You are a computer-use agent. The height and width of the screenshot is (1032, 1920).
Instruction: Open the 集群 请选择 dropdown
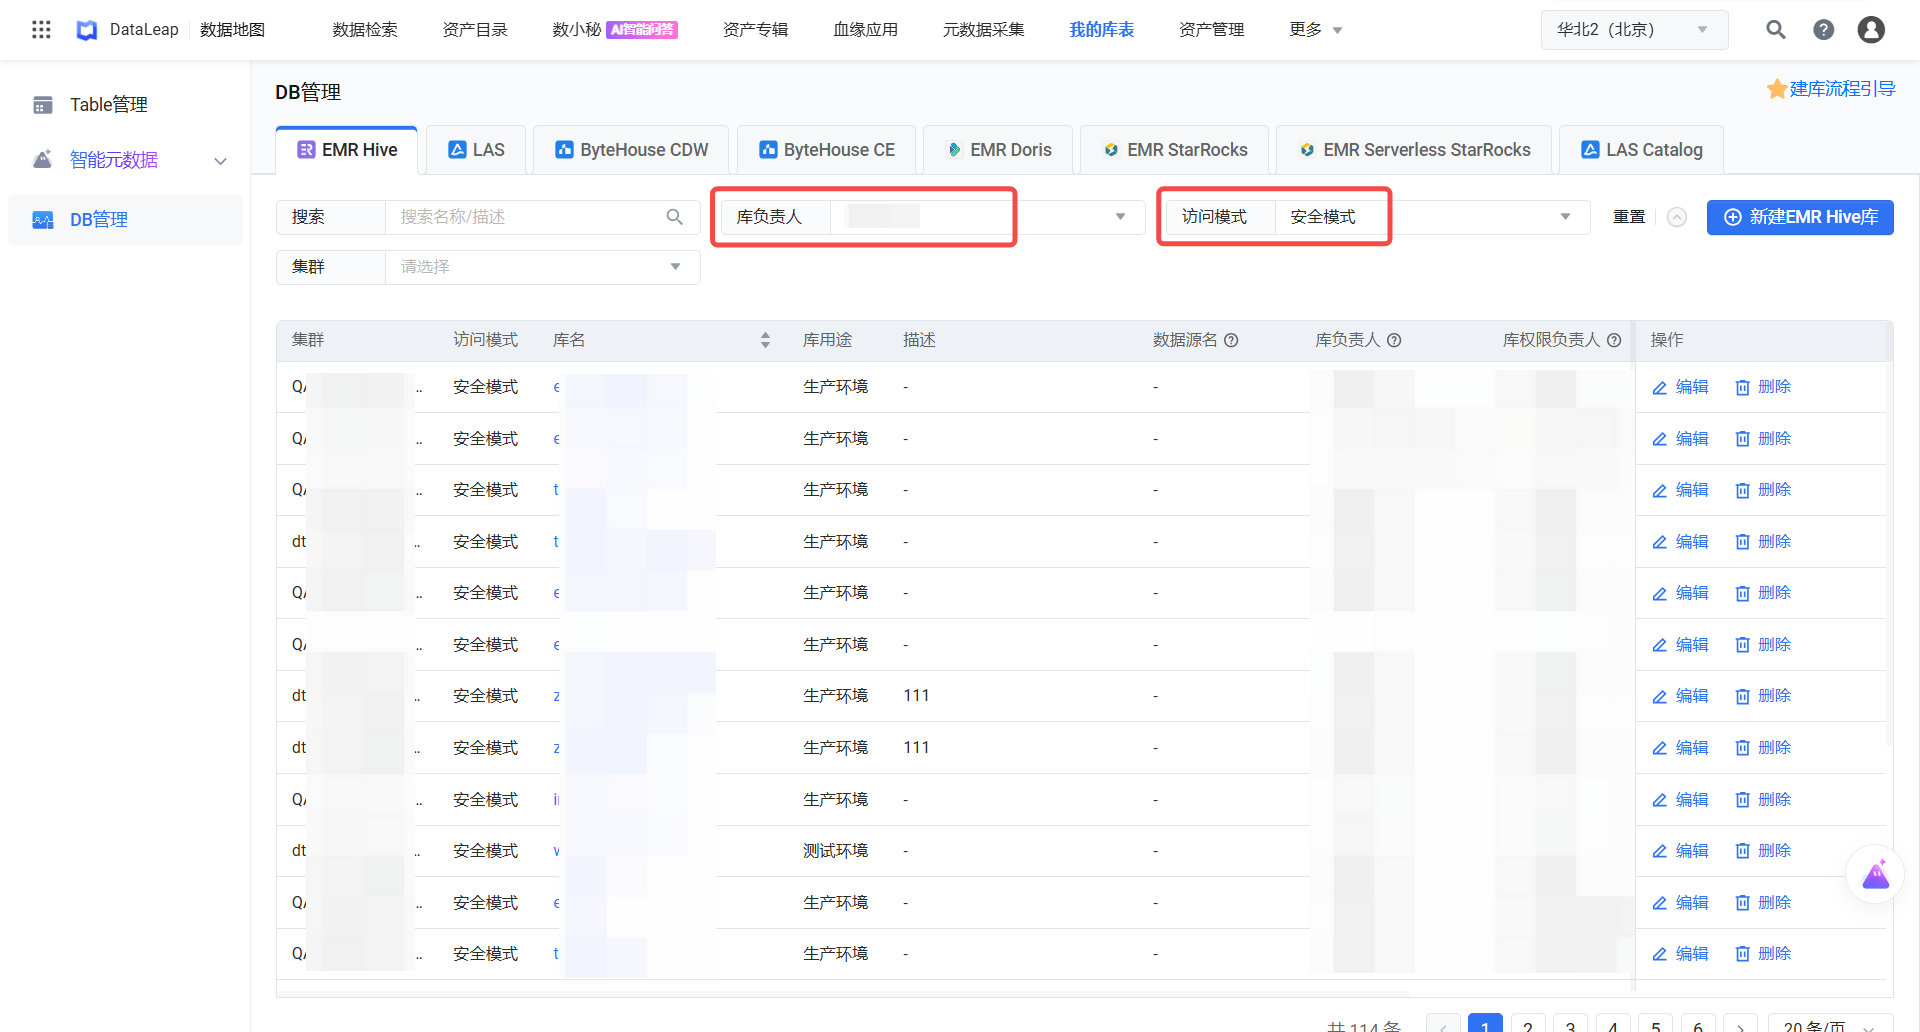542,267
